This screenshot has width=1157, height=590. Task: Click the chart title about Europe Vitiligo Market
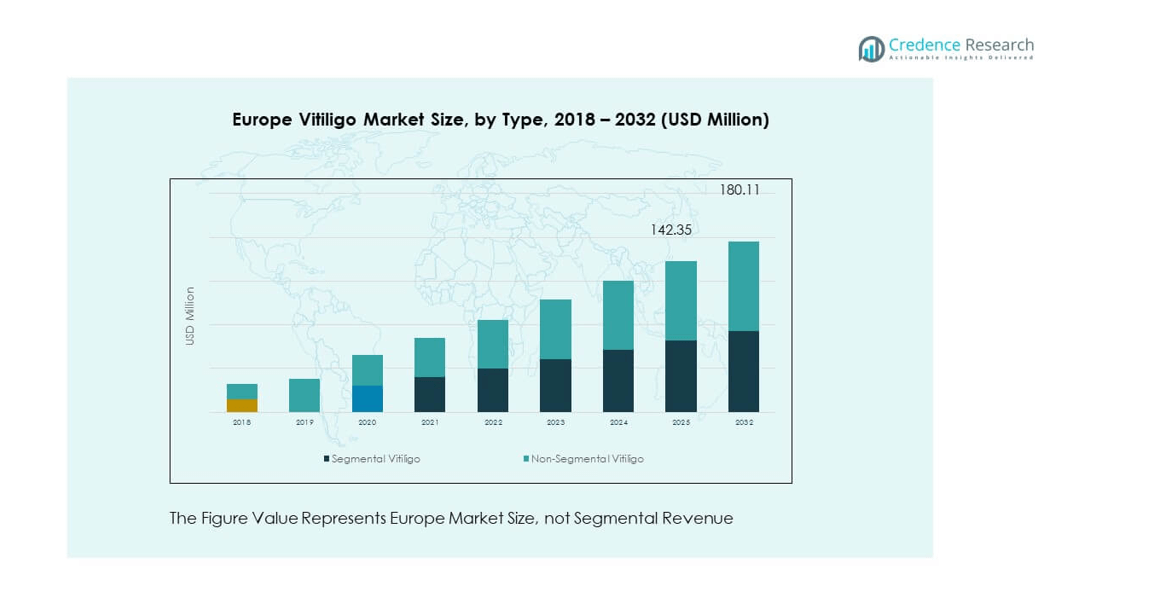pos(500,120)
